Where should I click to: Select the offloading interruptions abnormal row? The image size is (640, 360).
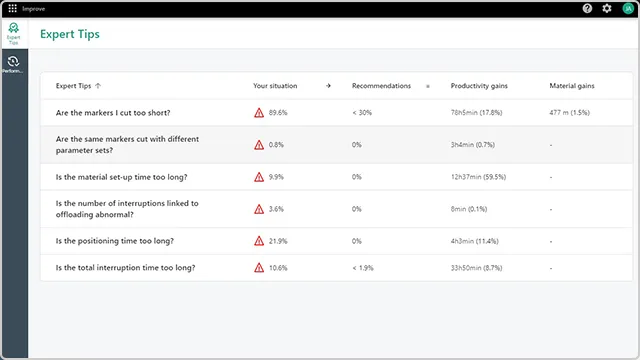pyautogui.click(x=336, y=209)
